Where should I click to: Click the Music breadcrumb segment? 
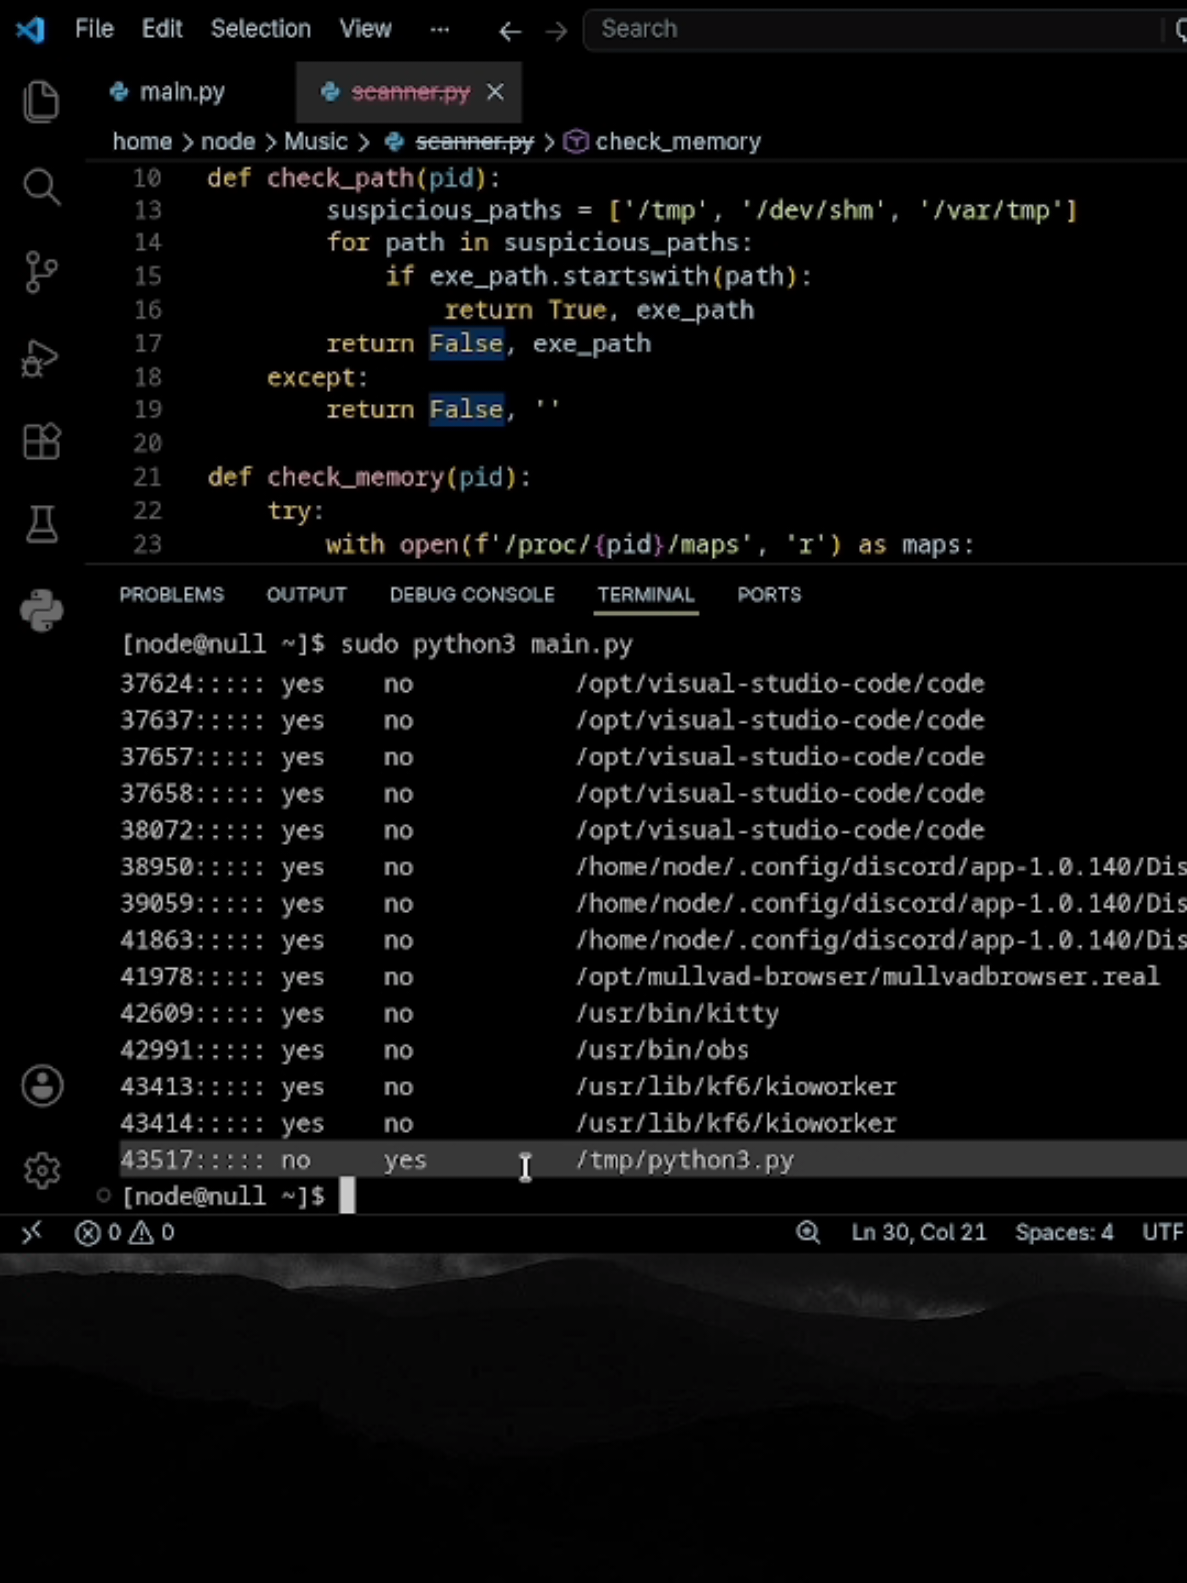pyautogui.click(x=316, y=142)
